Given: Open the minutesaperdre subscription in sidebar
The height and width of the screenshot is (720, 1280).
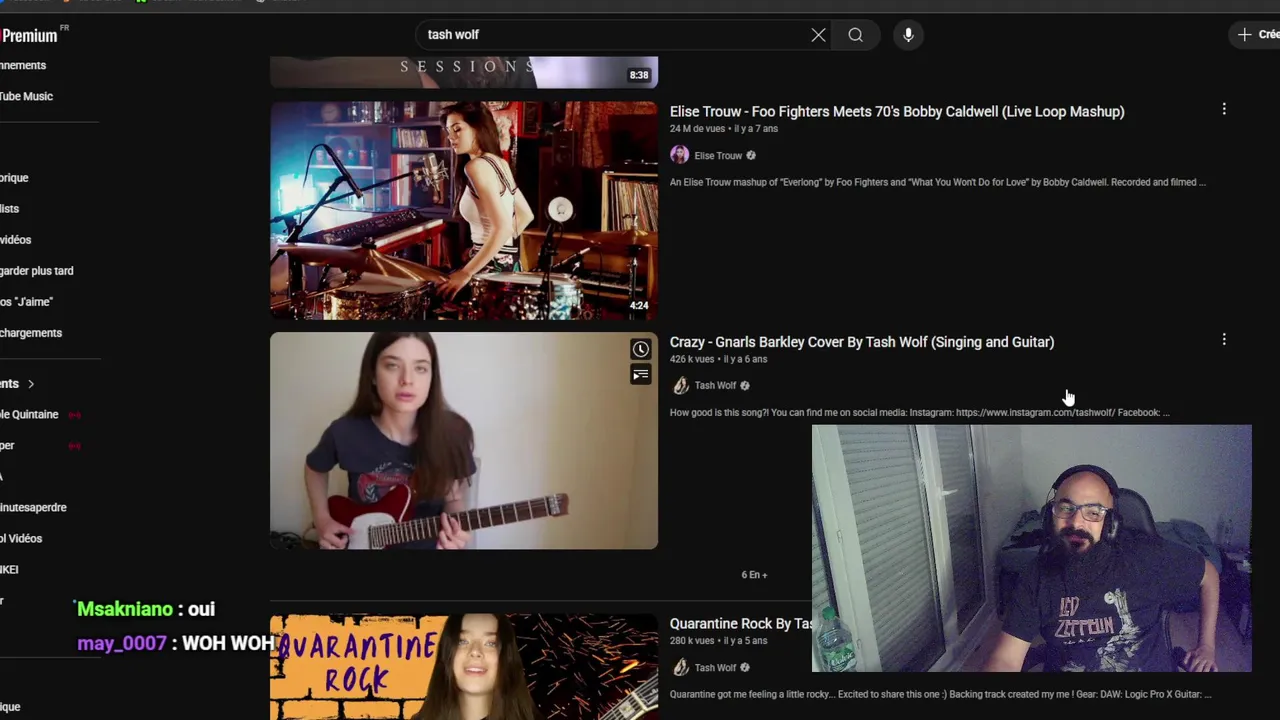Looking at the screenshot, I should click(x=34, y=508).
